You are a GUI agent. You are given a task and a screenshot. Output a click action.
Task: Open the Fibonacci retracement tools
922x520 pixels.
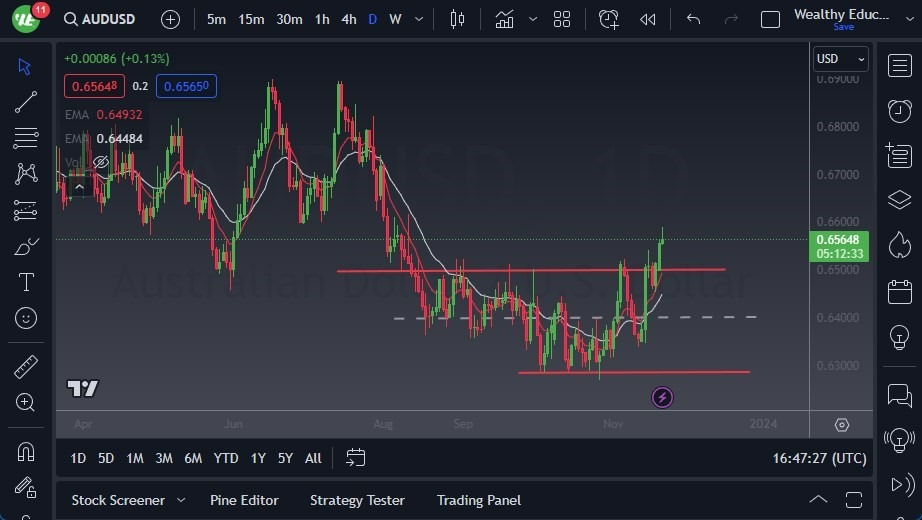(x=25, y=138)
